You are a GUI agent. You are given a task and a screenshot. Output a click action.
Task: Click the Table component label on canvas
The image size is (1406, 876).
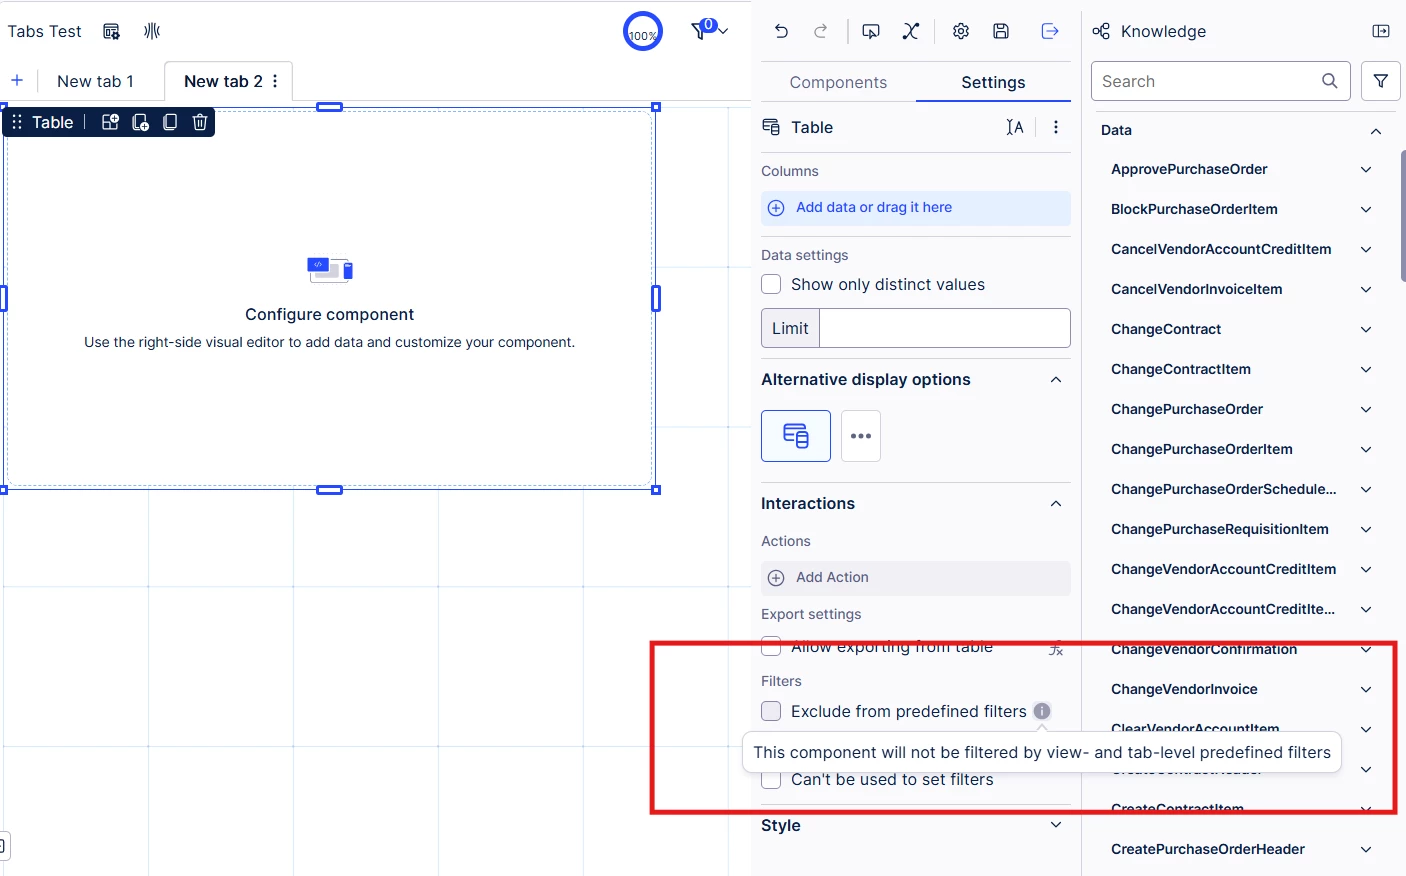point(53,122)
